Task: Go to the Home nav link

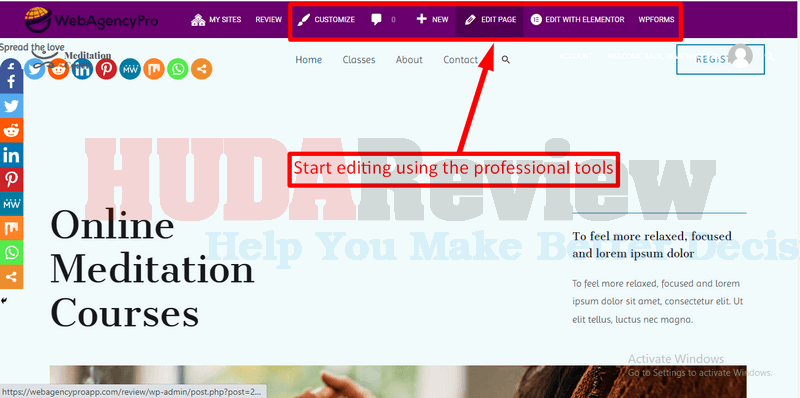Action: (x=309, y=60)
